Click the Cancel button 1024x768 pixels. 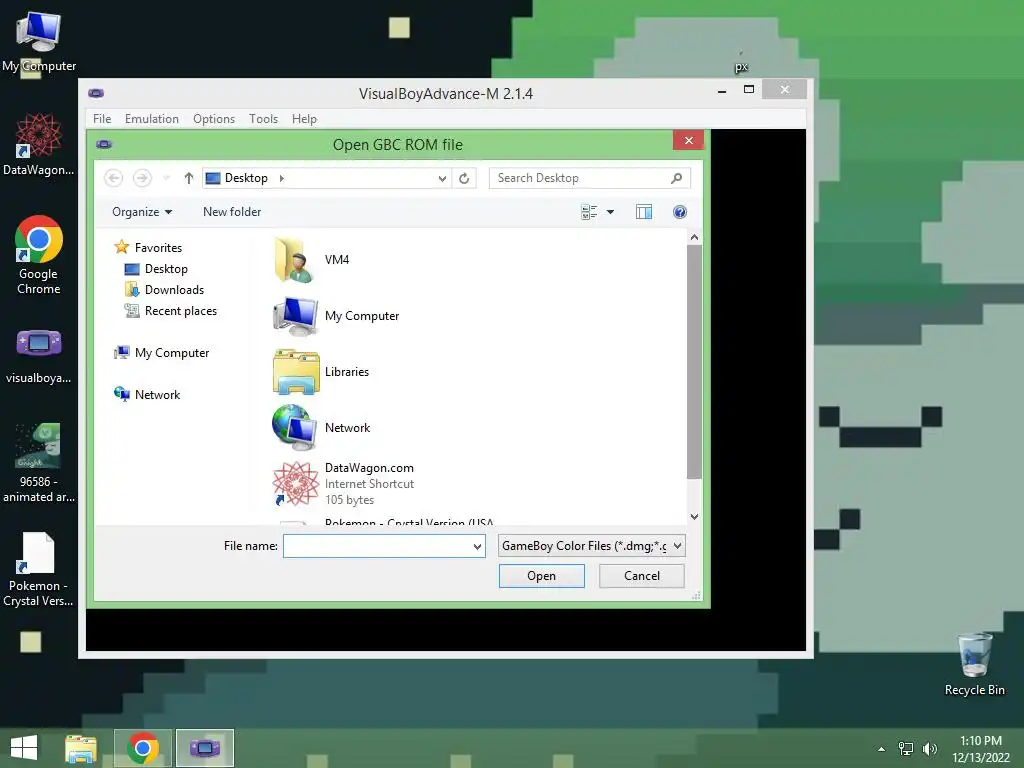point(641,576)
